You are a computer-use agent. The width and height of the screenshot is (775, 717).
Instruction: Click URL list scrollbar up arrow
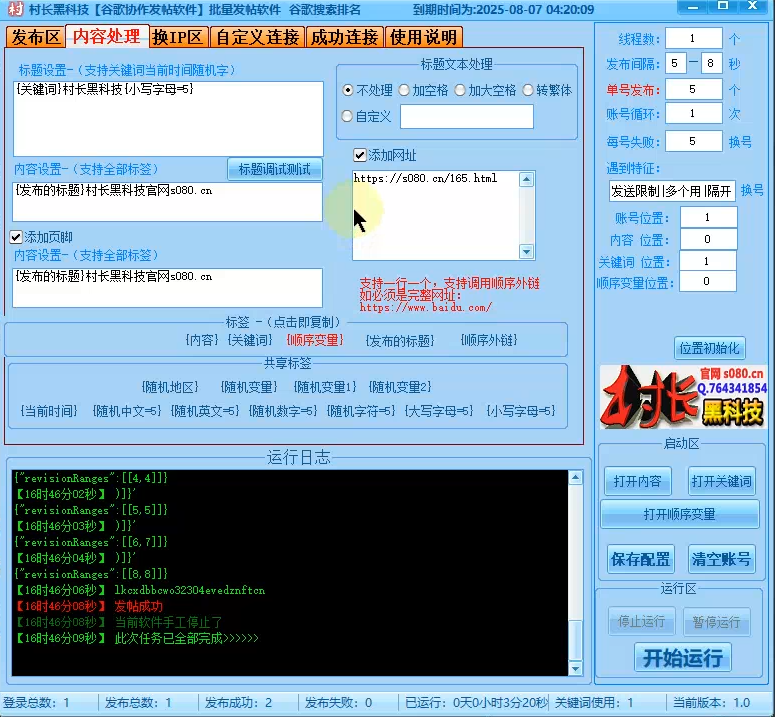(526, 180)
